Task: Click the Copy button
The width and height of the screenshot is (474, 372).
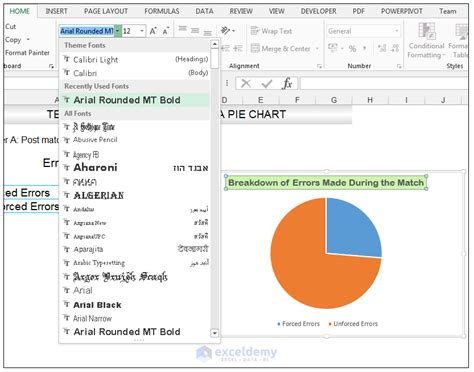Action: (13, 39)
